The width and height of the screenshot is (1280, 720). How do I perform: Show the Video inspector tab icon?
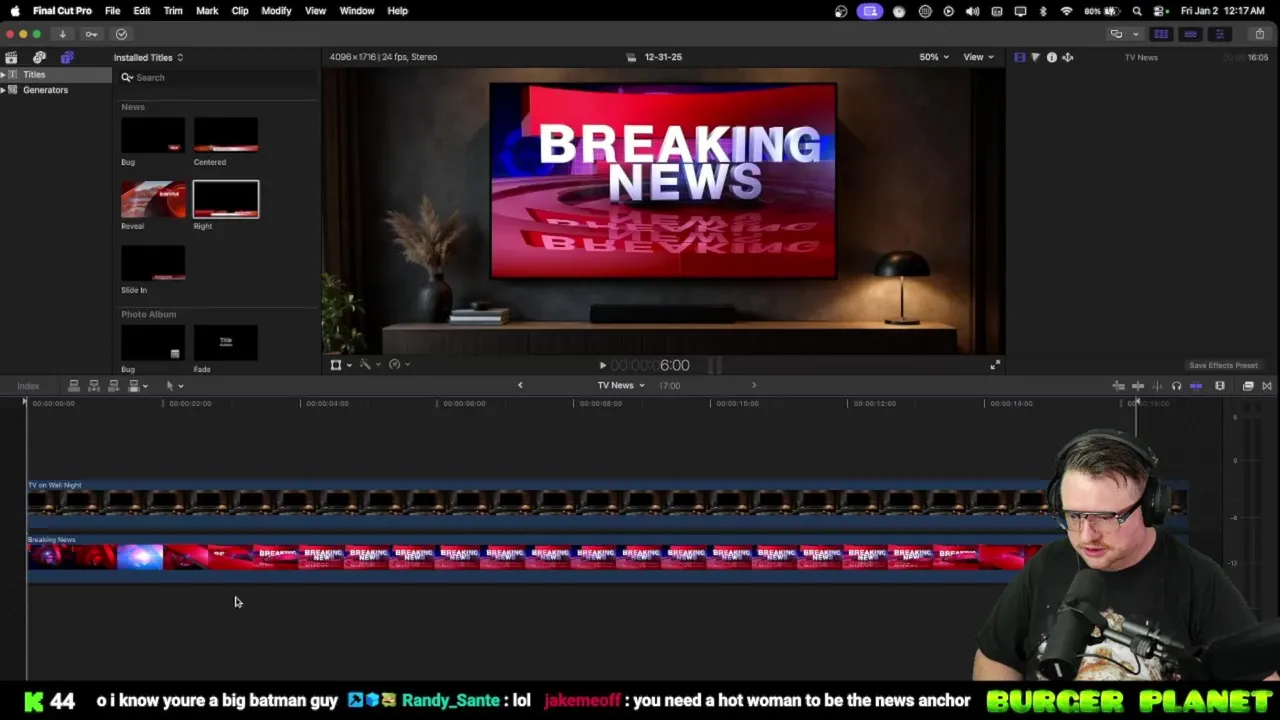coord(1019,57)
